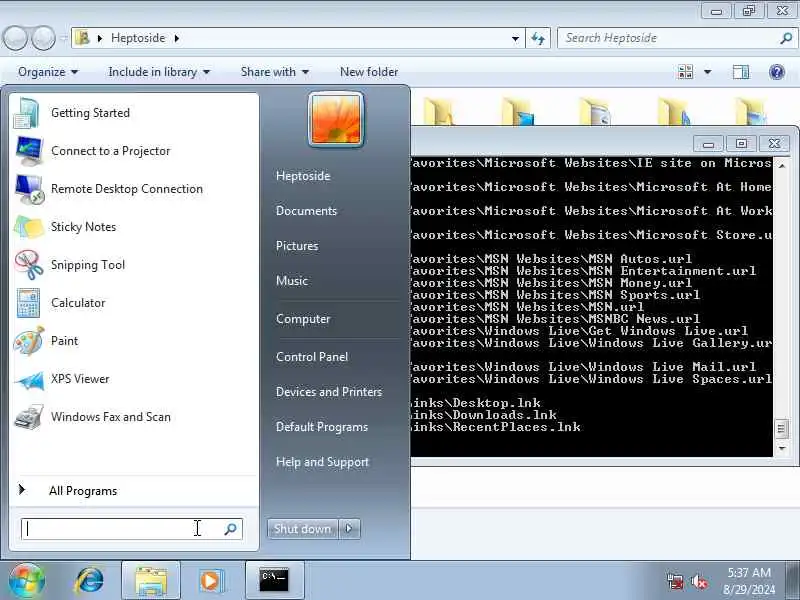Image resolution: width=800 pixels, height=600 pixels.
Task: Open the address bar history dropdown arrow
Action: pyautogui.click(x=515, y=38)
